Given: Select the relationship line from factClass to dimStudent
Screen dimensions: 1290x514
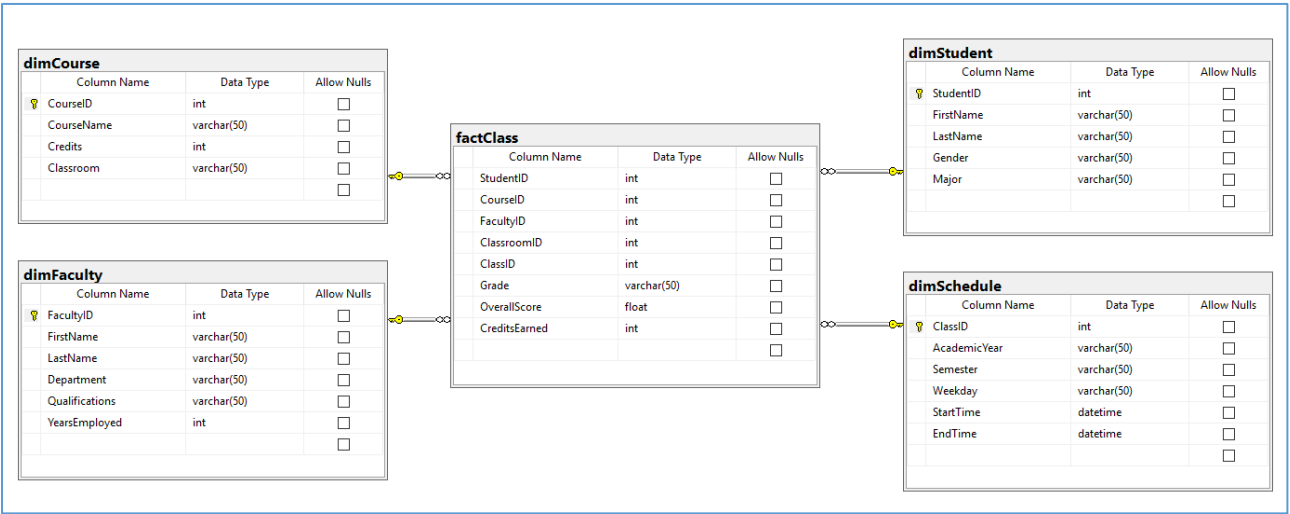Looking at the screenshot, I should tap(861, 172).
